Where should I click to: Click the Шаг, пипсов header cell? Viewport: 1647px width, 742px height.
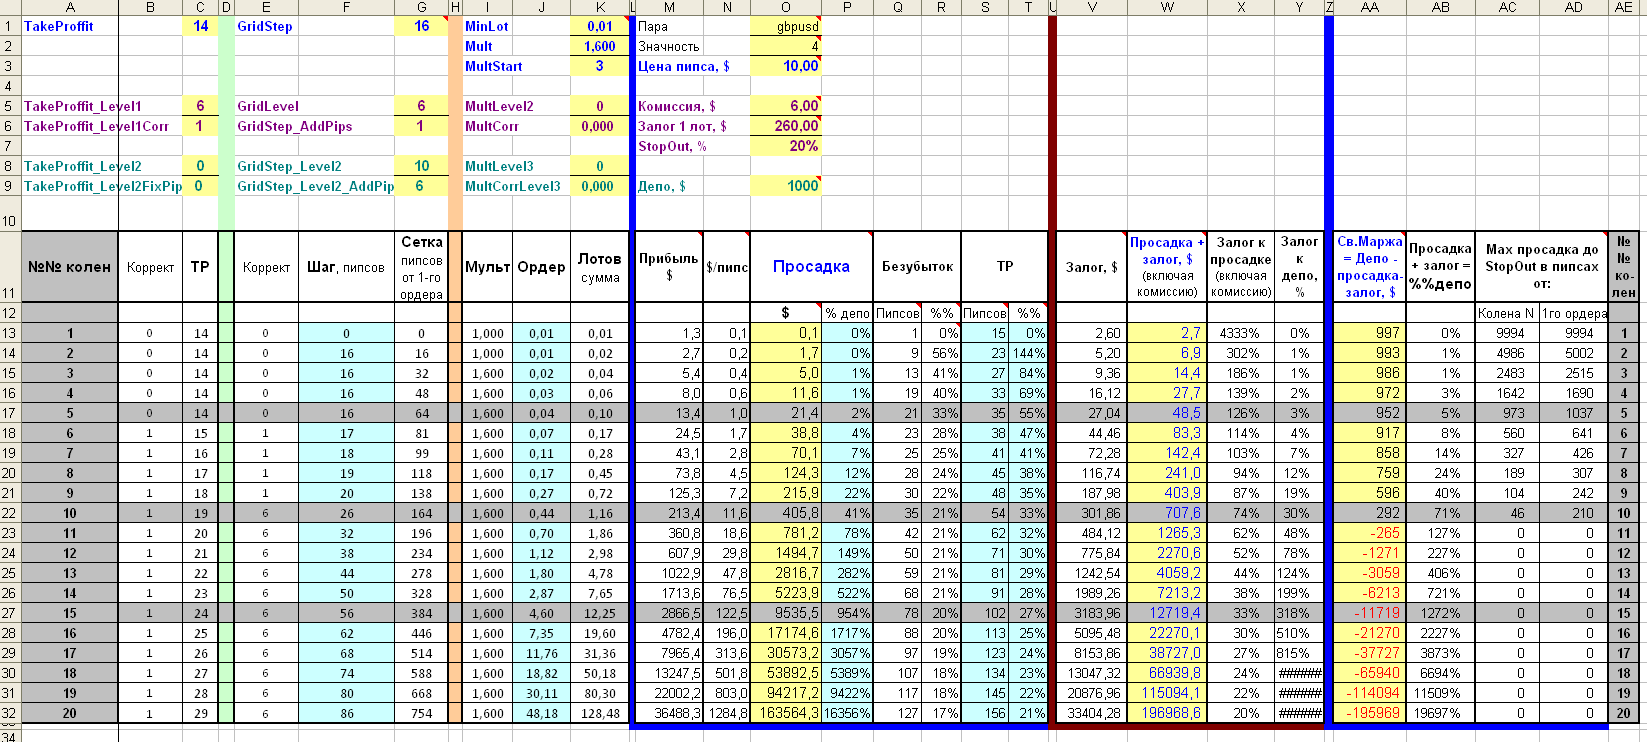point(346,267)
